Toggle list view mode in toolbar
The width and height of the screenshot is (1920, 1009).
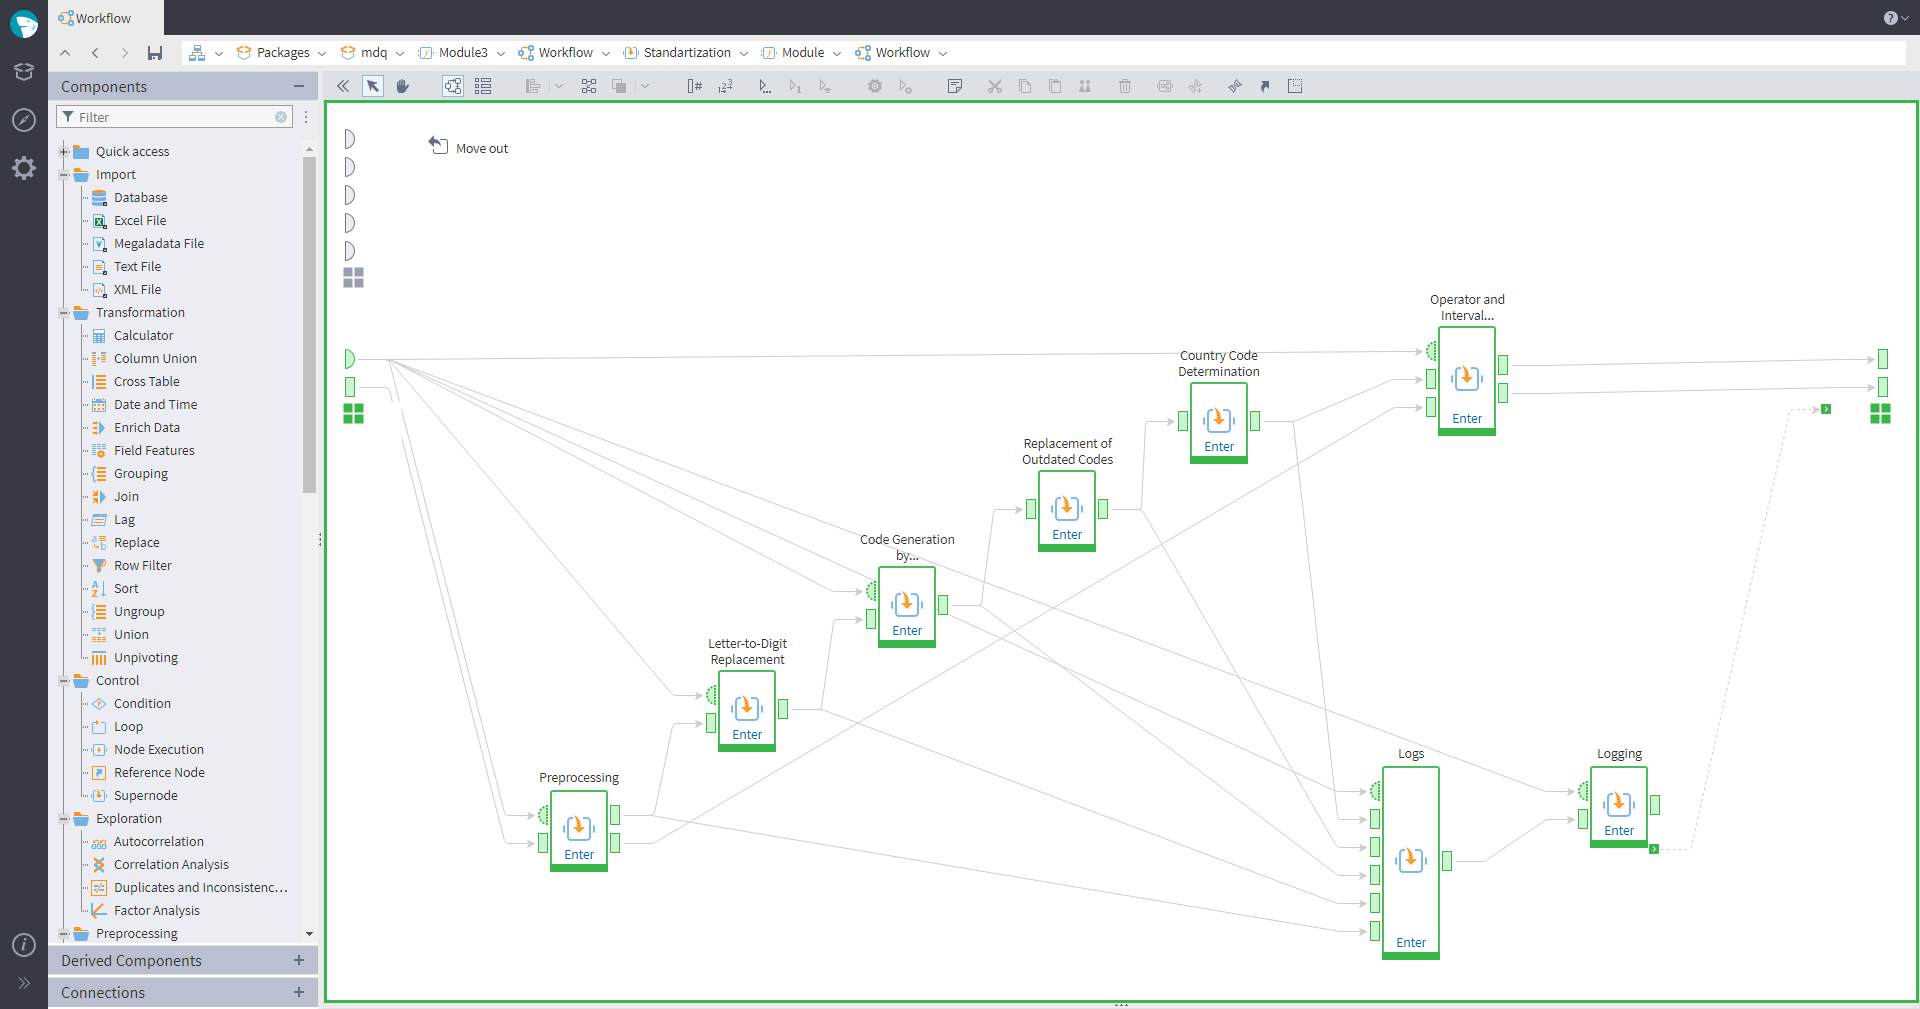coord(483,86)
